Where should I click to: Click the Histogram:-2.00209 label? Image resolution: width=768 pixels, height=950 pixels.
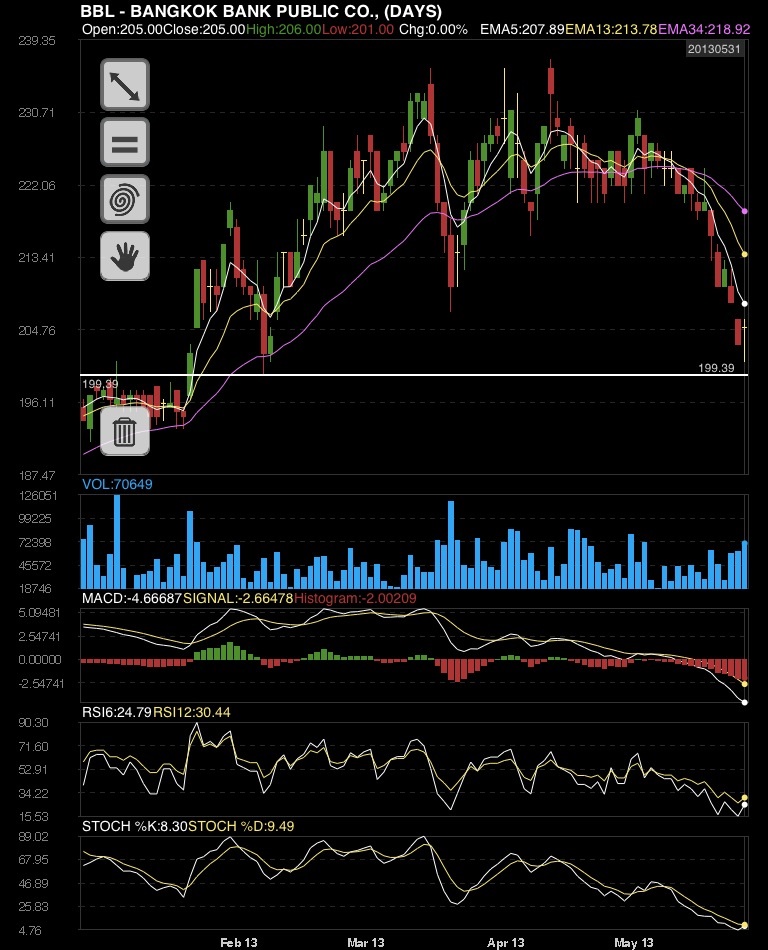click(355, 598)
